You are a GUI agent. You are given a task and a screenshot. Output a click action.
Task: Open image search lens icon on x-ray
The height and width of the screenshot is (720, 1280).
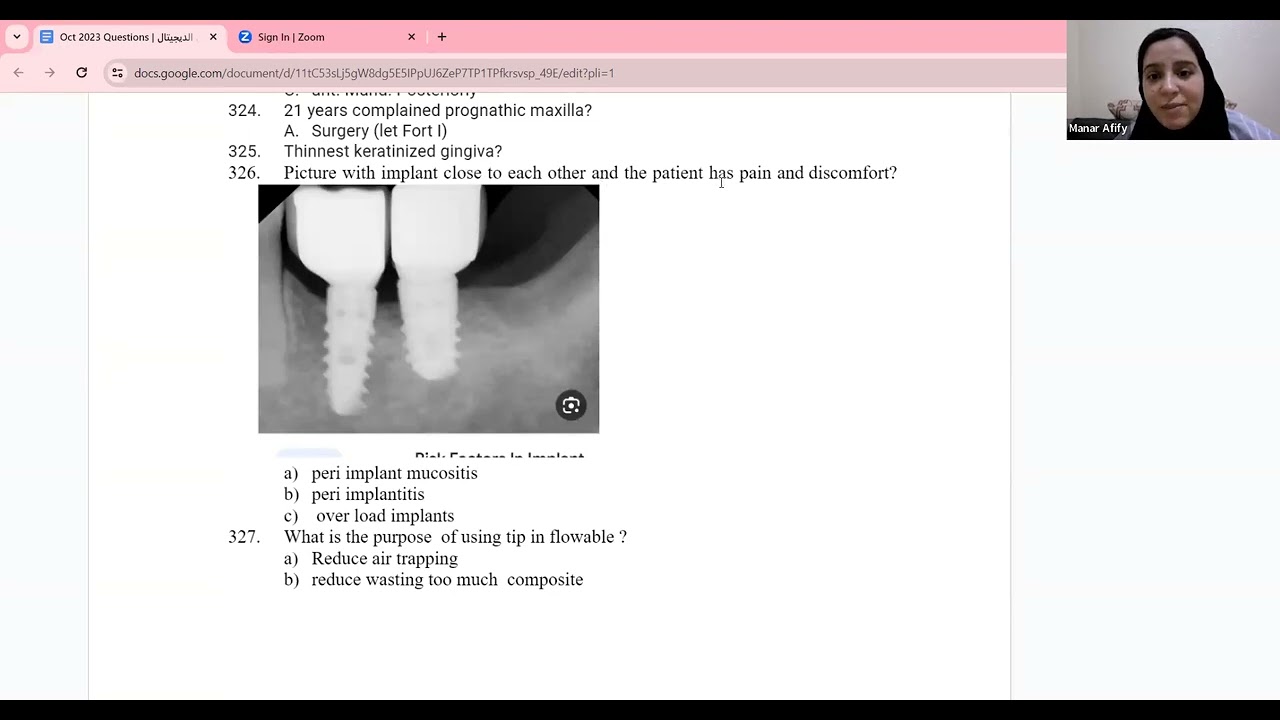[x=571, y=405]
